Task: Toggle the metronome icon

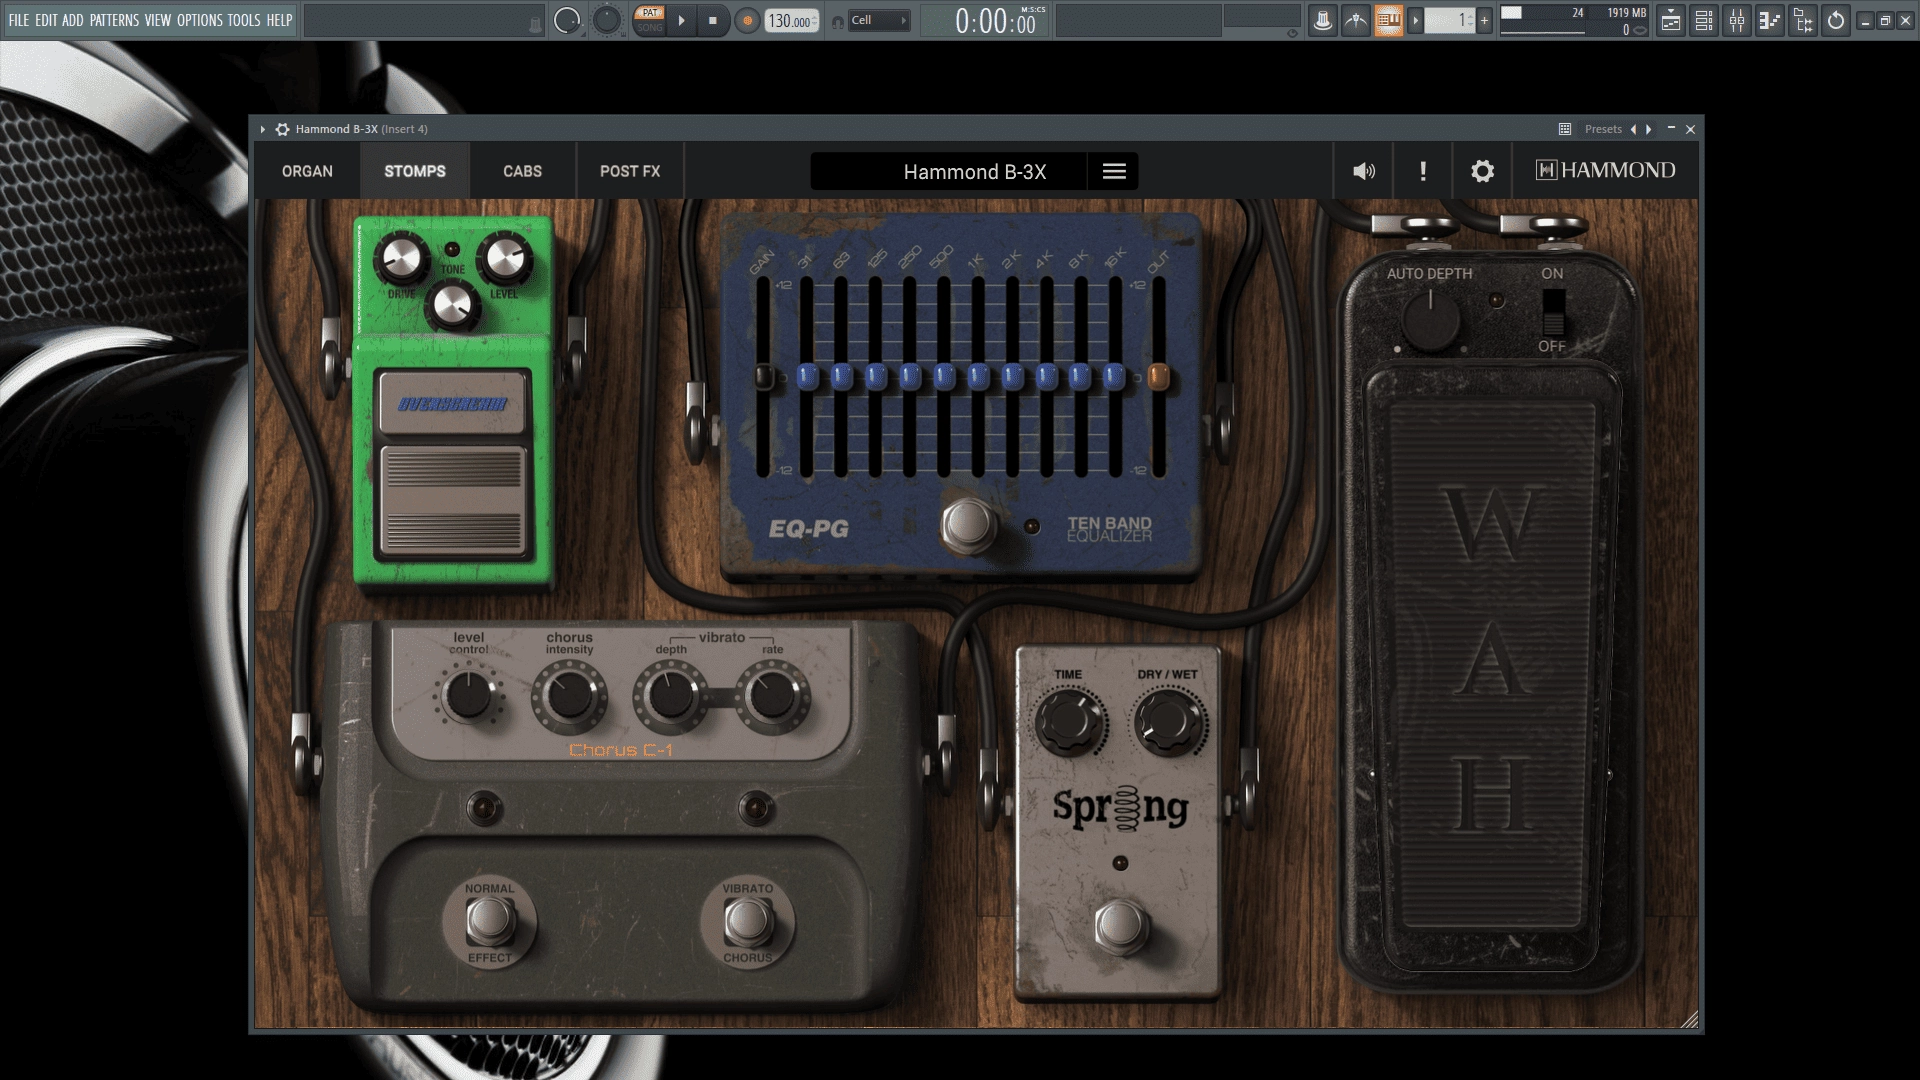Action: [1323, 20]
